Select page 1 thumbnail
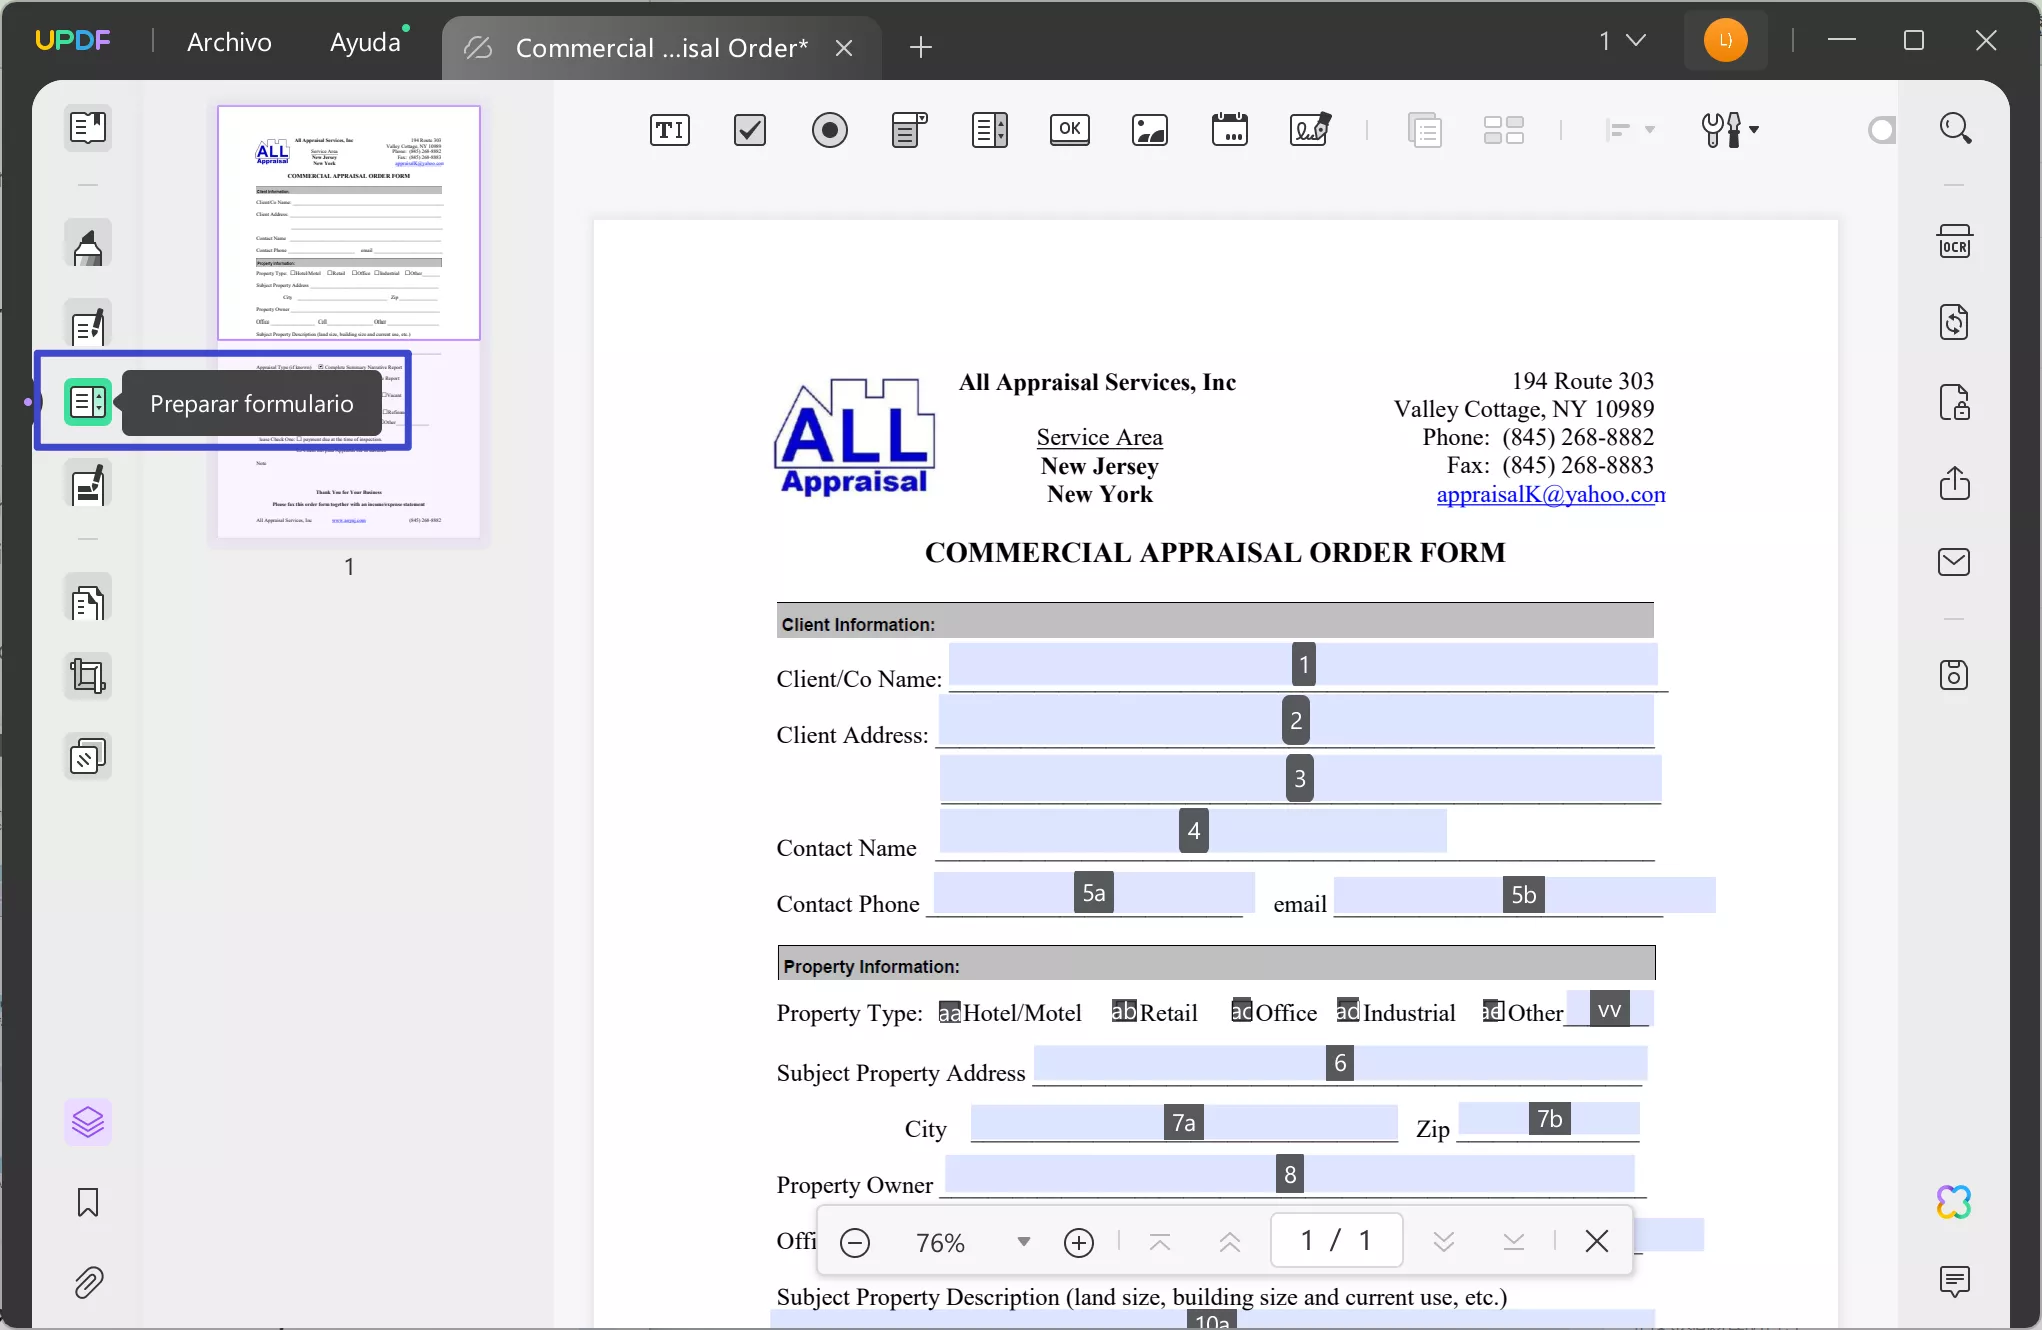Image resolution: width=2042 pixels, height=1330 pixels. point(349,324)
